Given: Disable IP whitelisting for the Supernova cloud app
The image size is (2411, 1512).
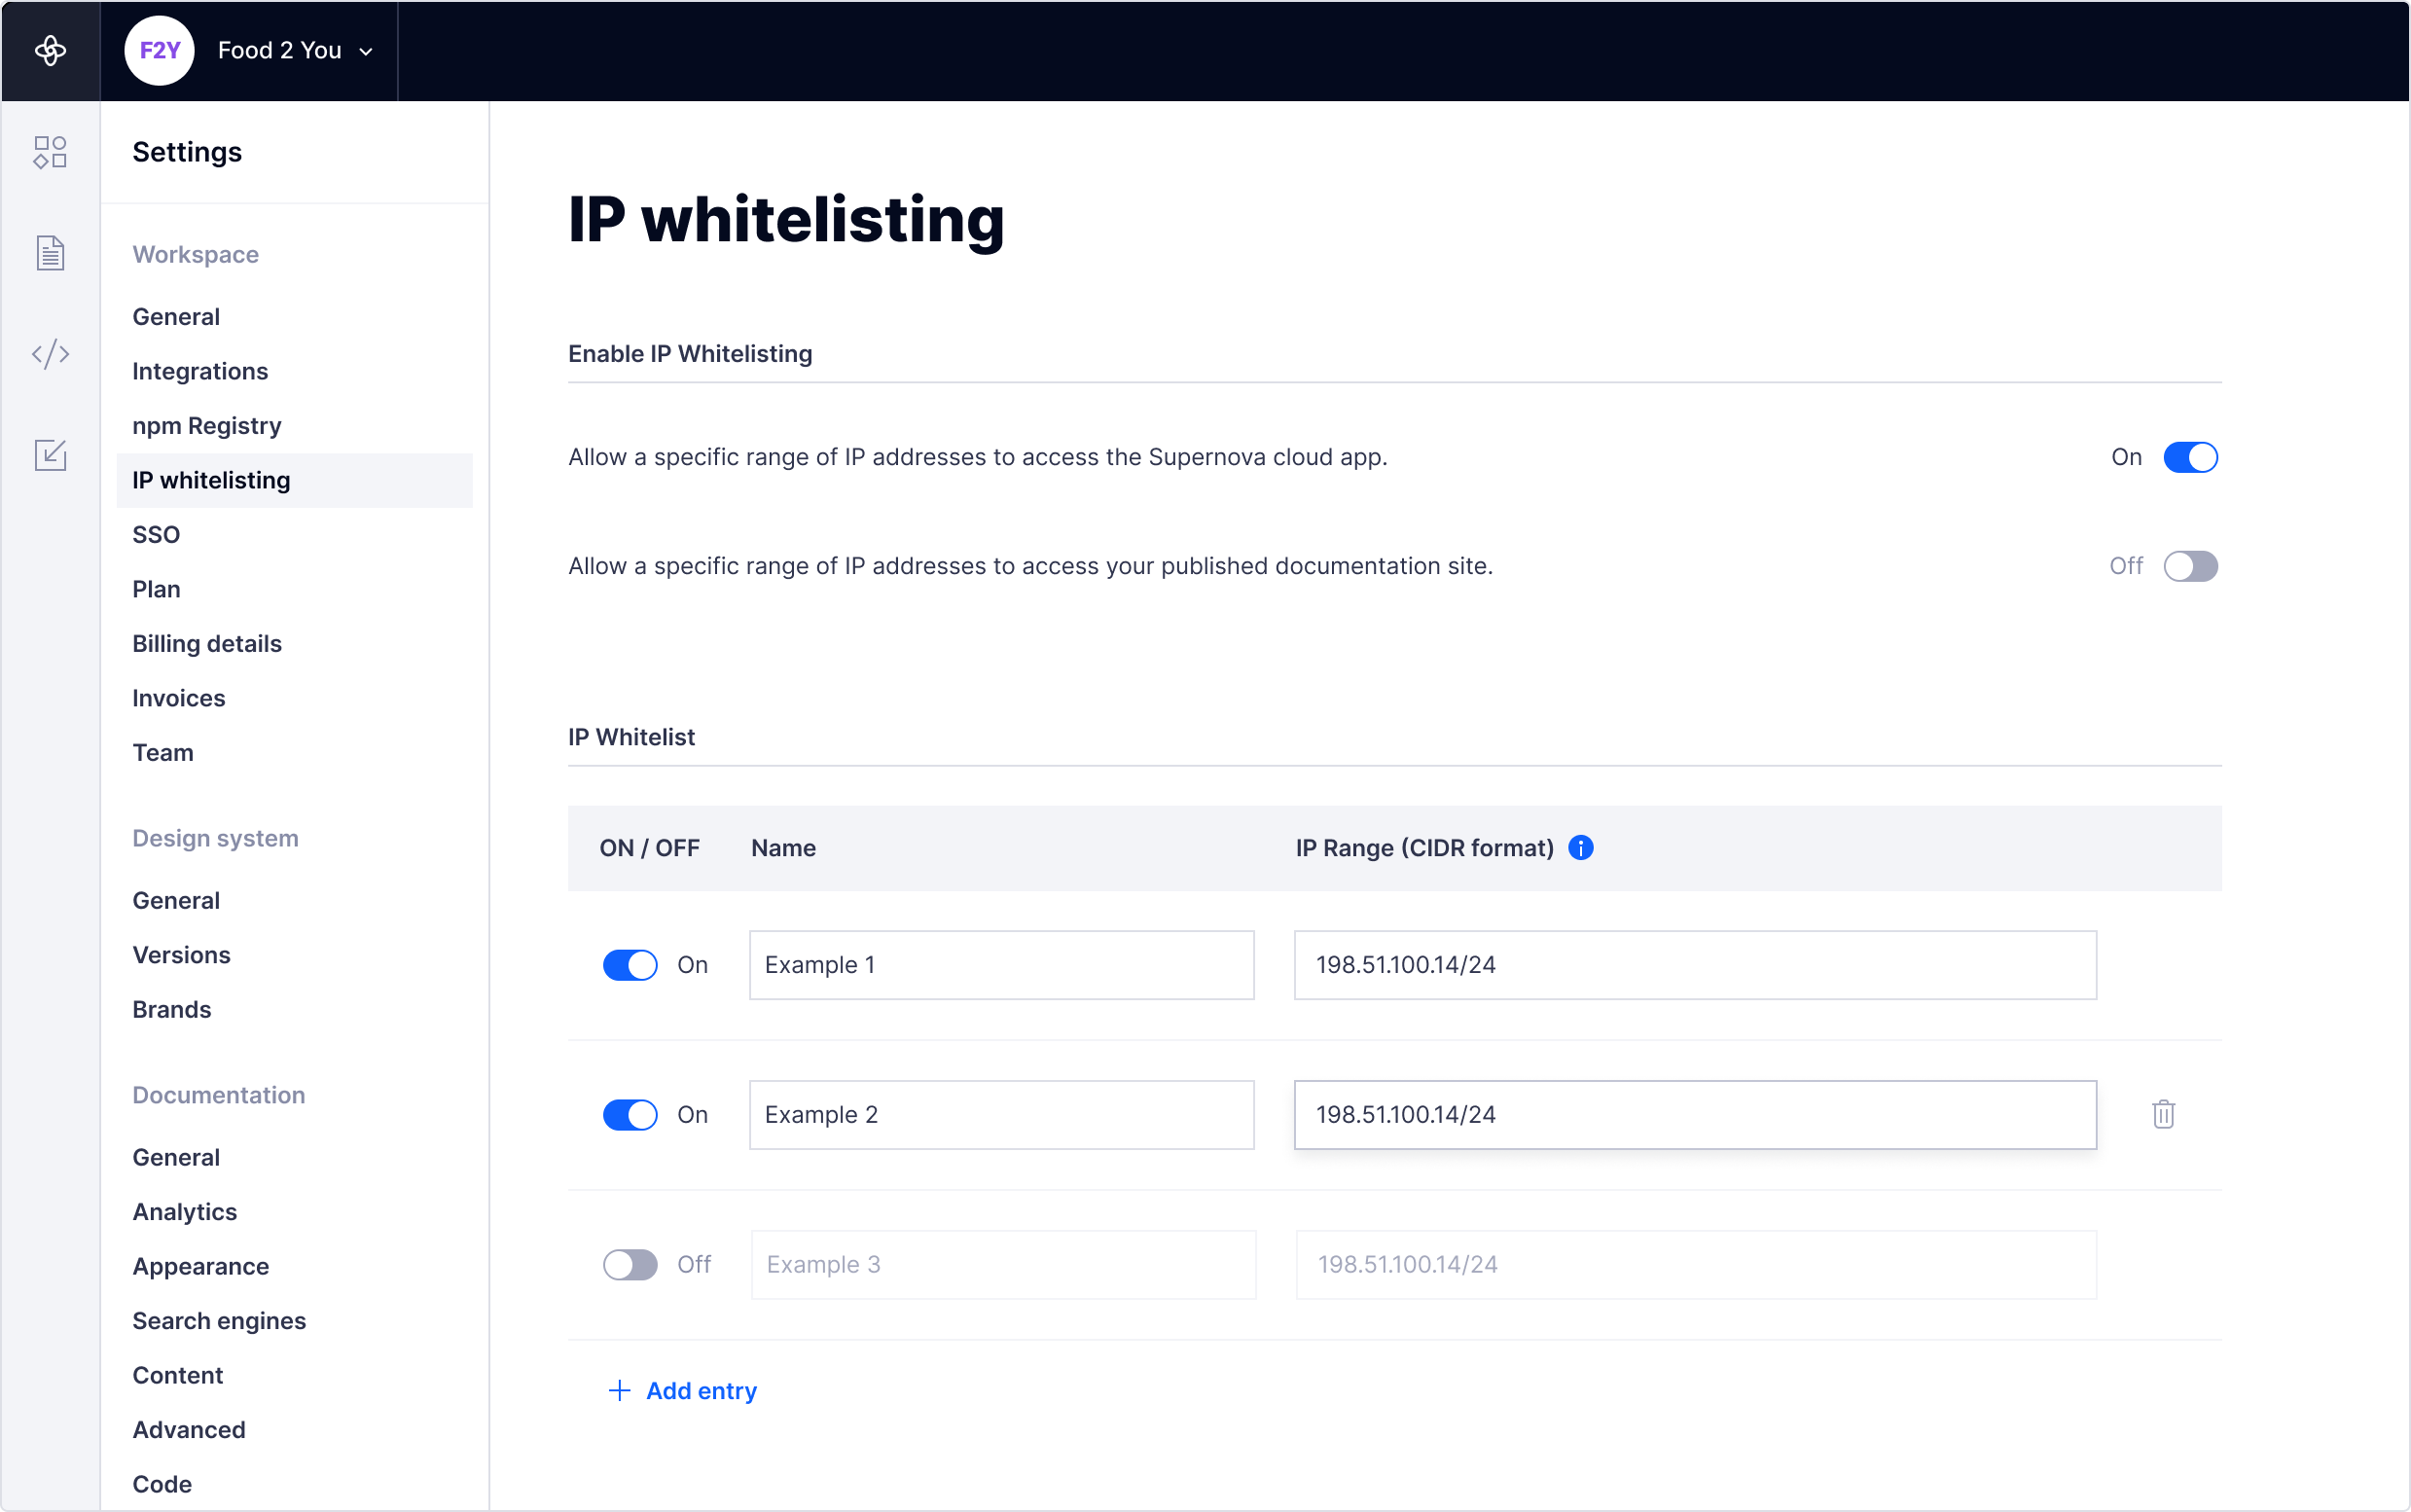Looking at the screenshot, I should [x=2191, y=457].
